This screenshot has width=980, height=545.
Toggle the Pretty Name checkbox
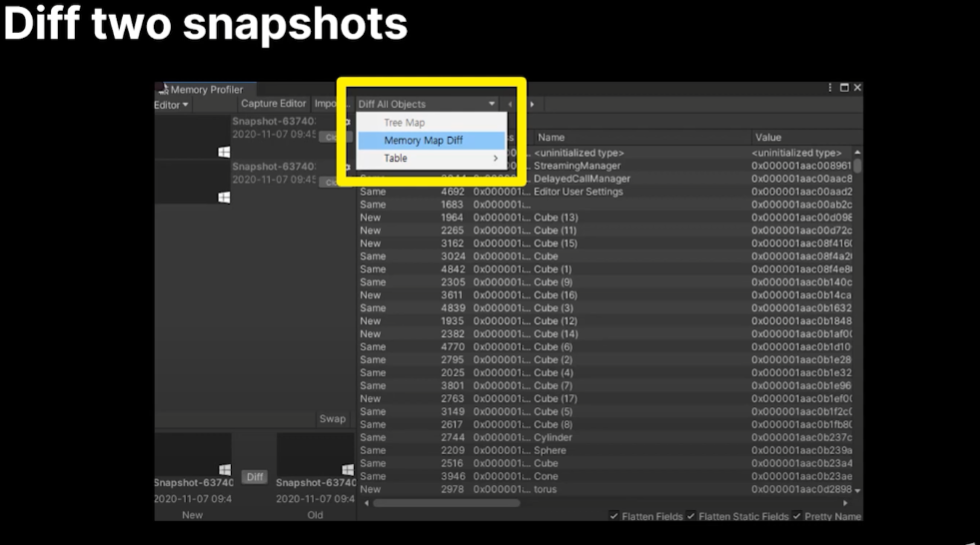pos(796,516)
